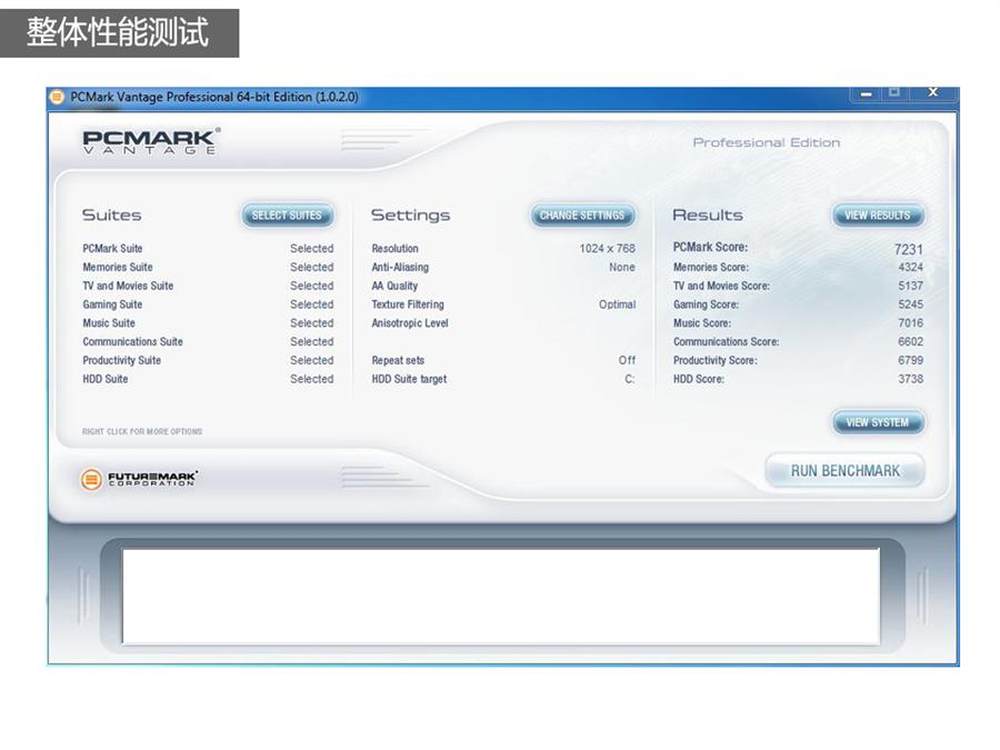Click the Repeat sets label
The width and height of the screenshot is (1000, 750).
tap(398, 360)
